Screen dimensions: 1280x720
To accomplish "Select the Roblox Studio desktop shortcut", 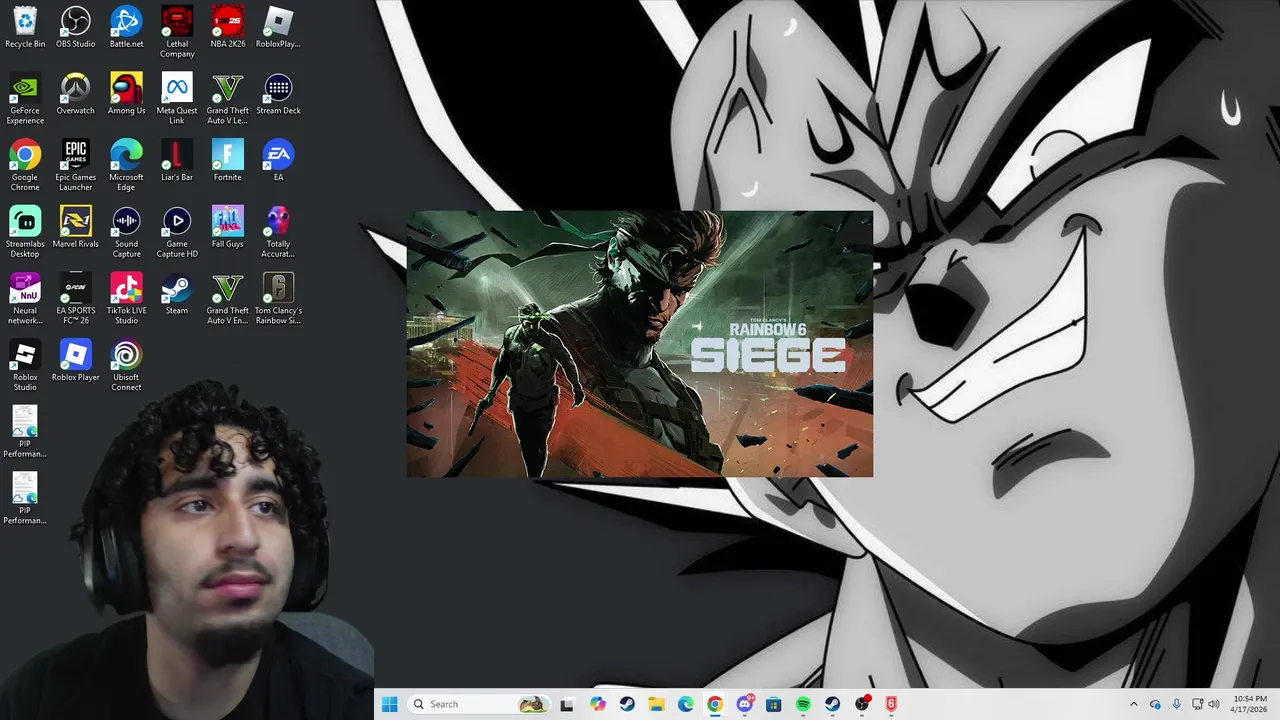I will (25, 365).
